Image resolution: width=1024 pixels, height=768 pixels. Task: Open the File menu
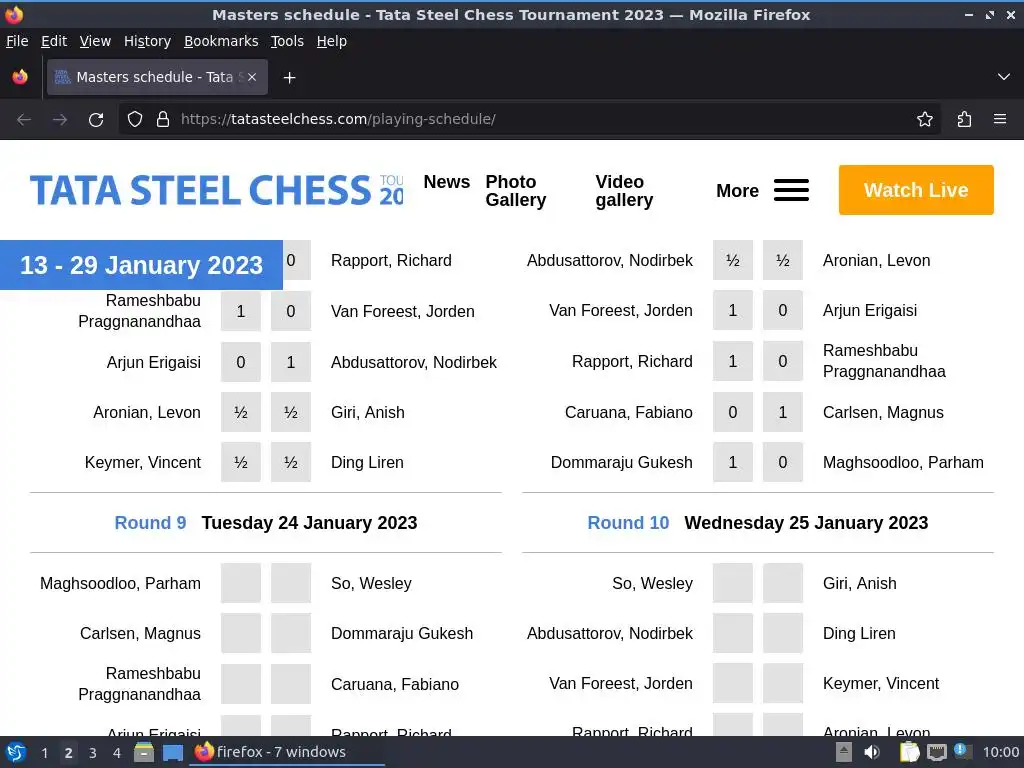[17, 41]
